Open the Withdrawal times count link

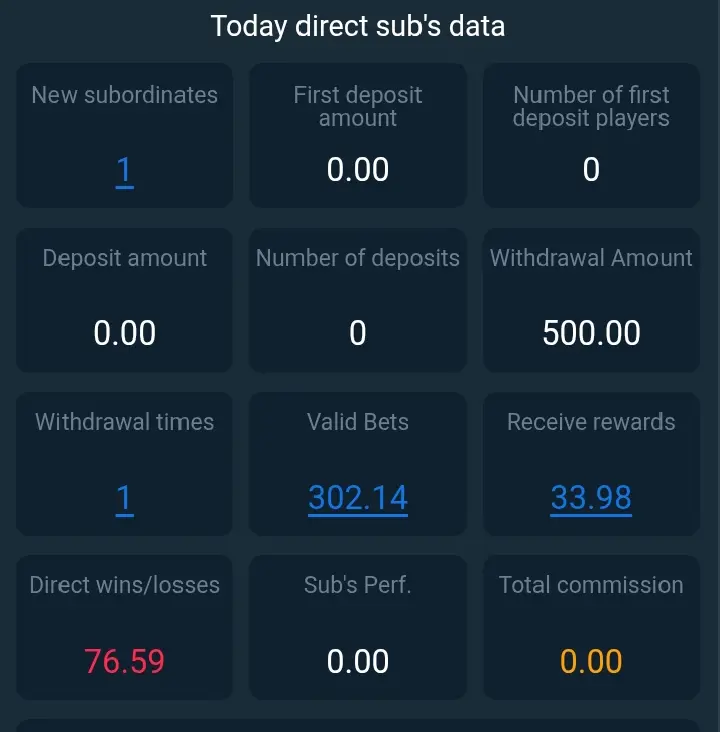[x=124, y=498]
